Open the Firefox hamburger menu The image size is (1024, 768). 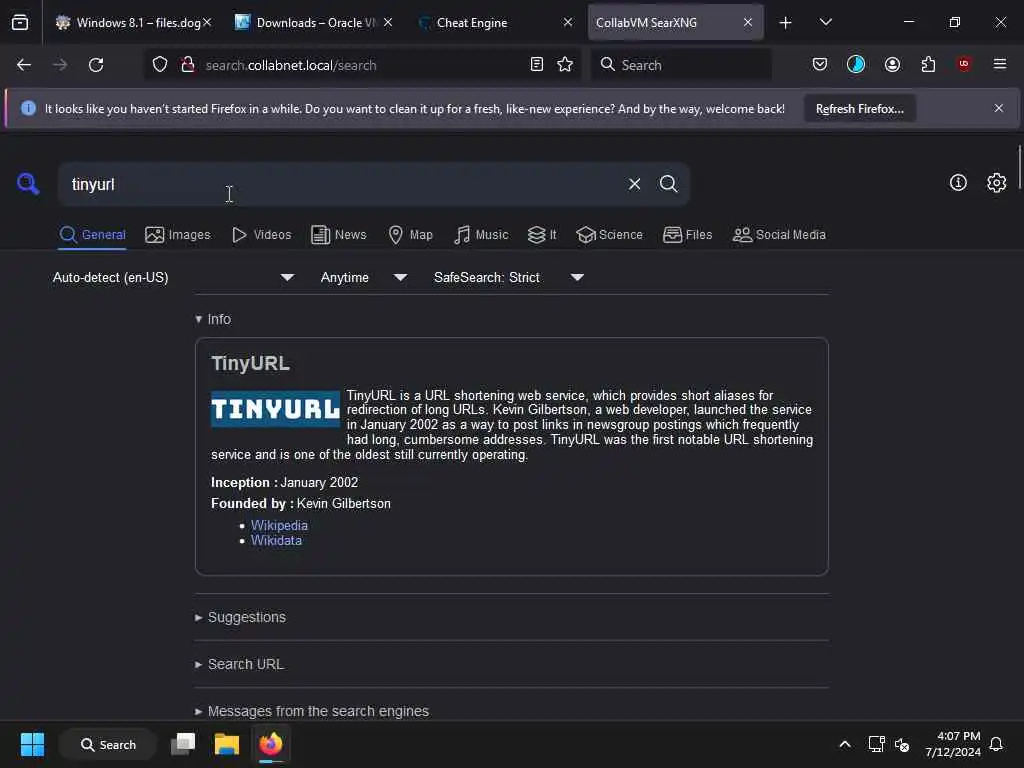1000,64
